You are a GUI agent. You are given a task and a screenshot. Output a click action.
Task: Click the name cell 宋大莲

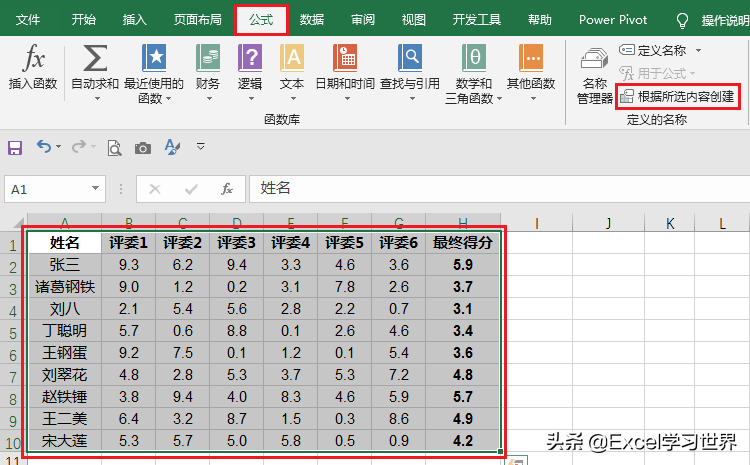coord(65,441)
